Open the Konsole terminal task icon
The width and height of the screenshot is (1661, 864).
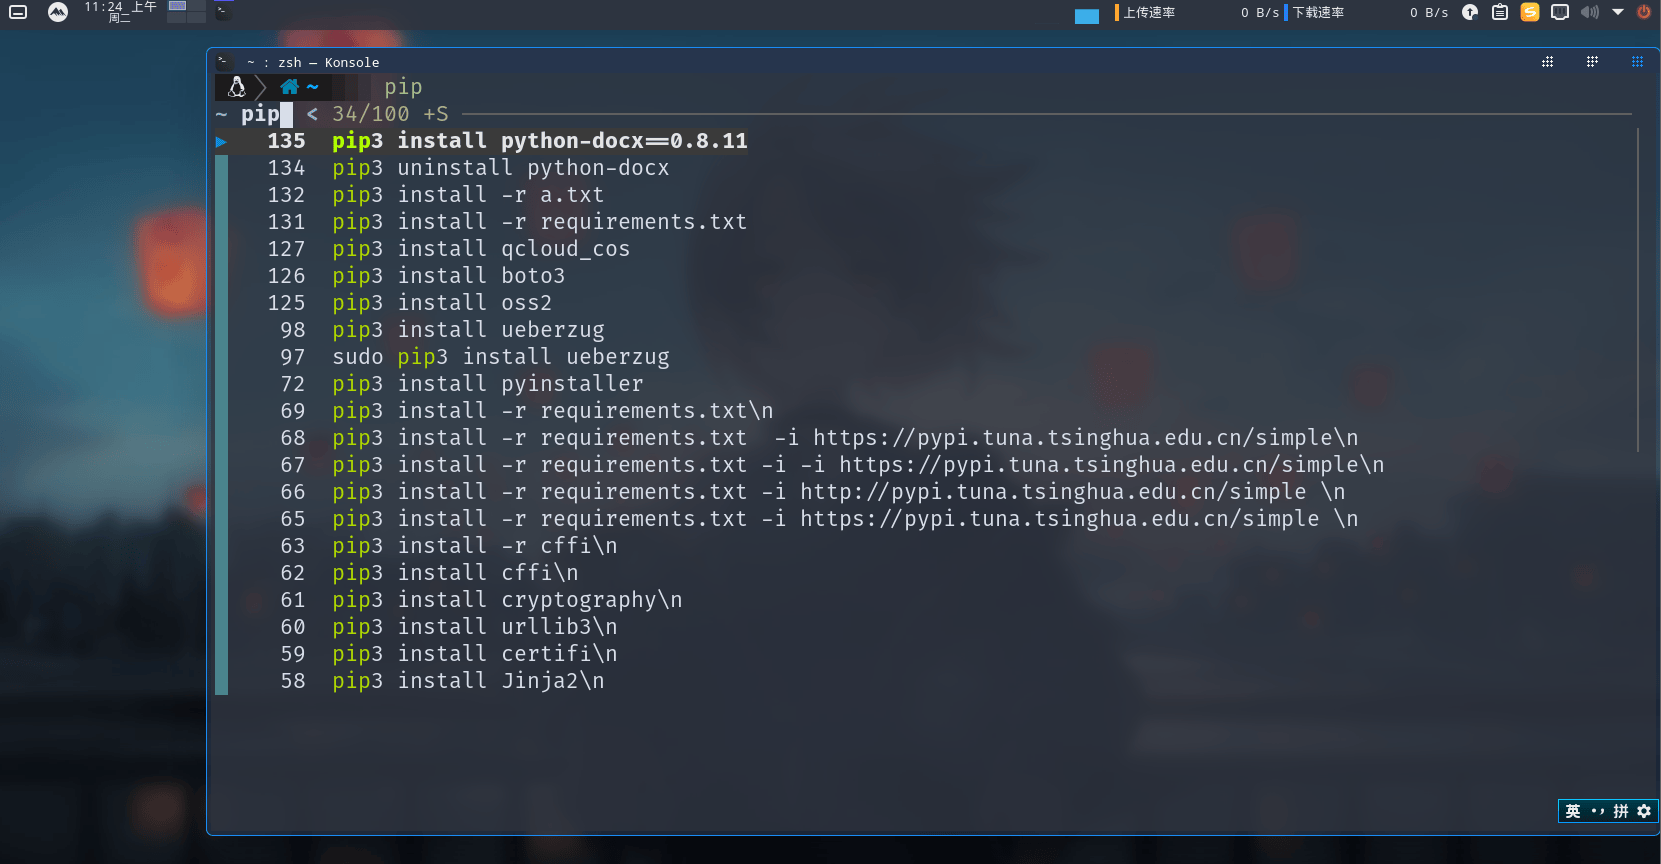coord(224,12)
